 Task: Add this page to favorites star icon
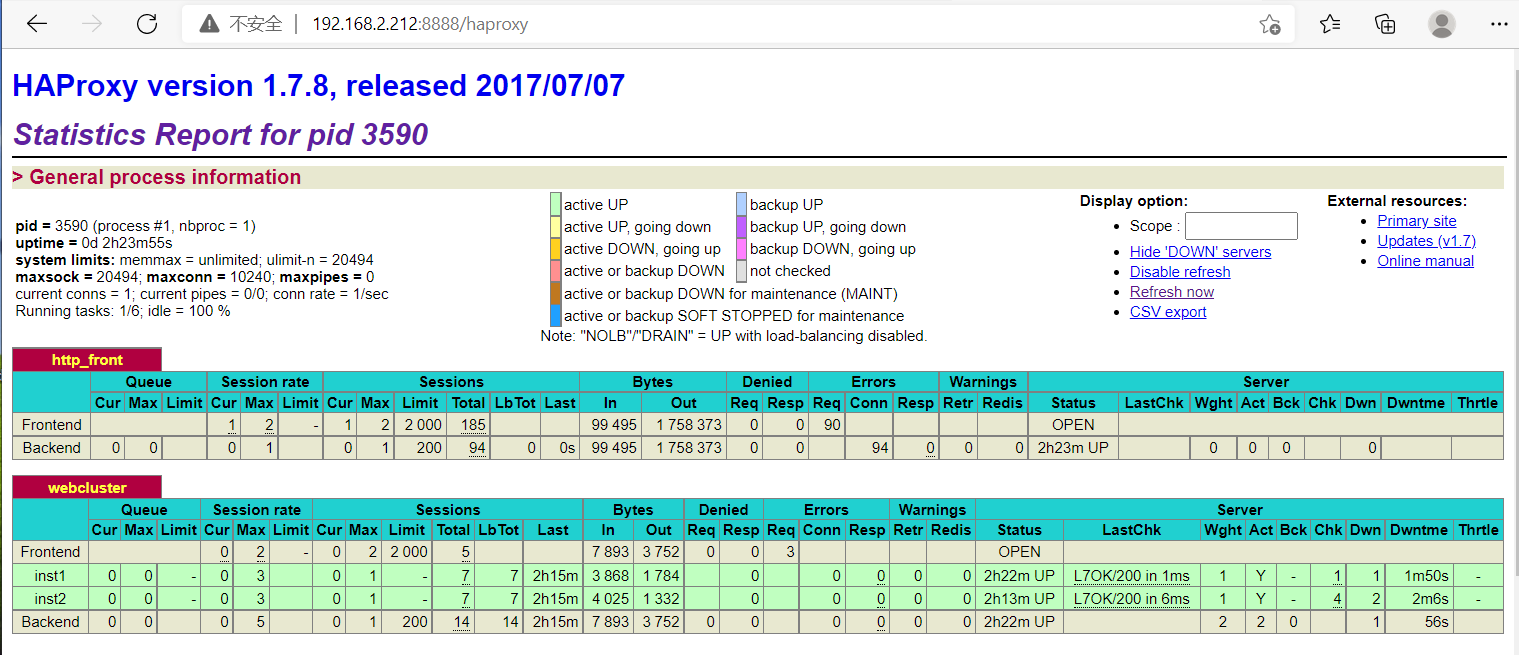[x=1270, y=24]
